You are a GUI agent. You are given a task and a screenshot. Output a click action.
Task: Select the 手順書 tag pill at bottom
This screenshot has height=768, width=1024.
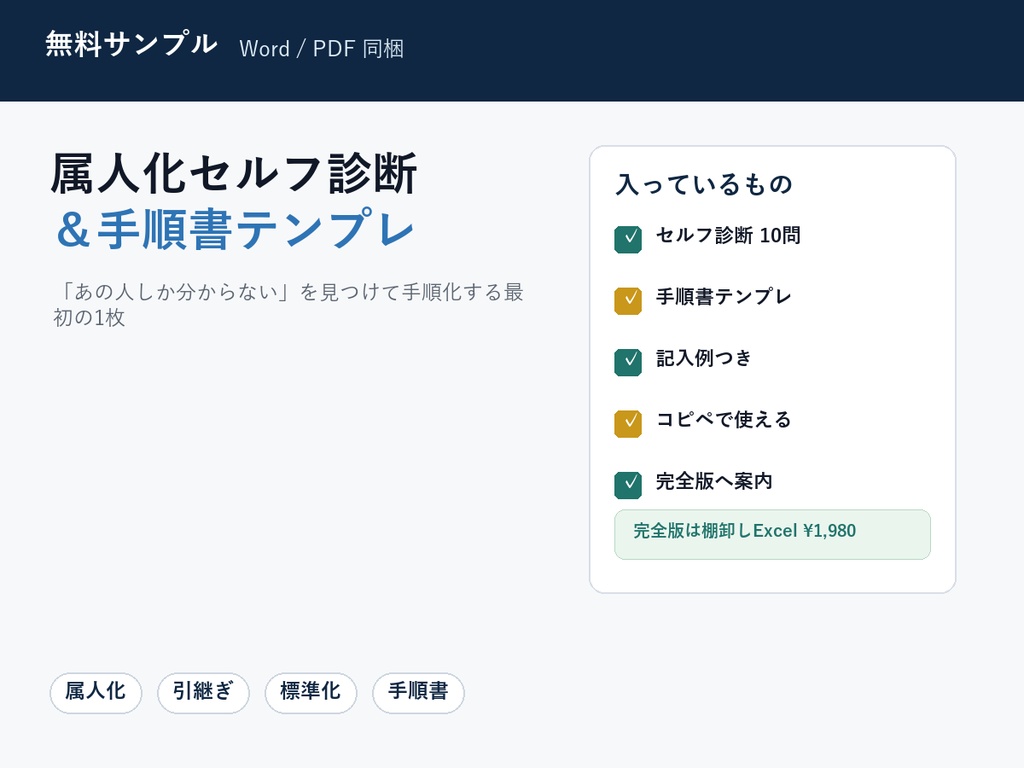(418, 692)
